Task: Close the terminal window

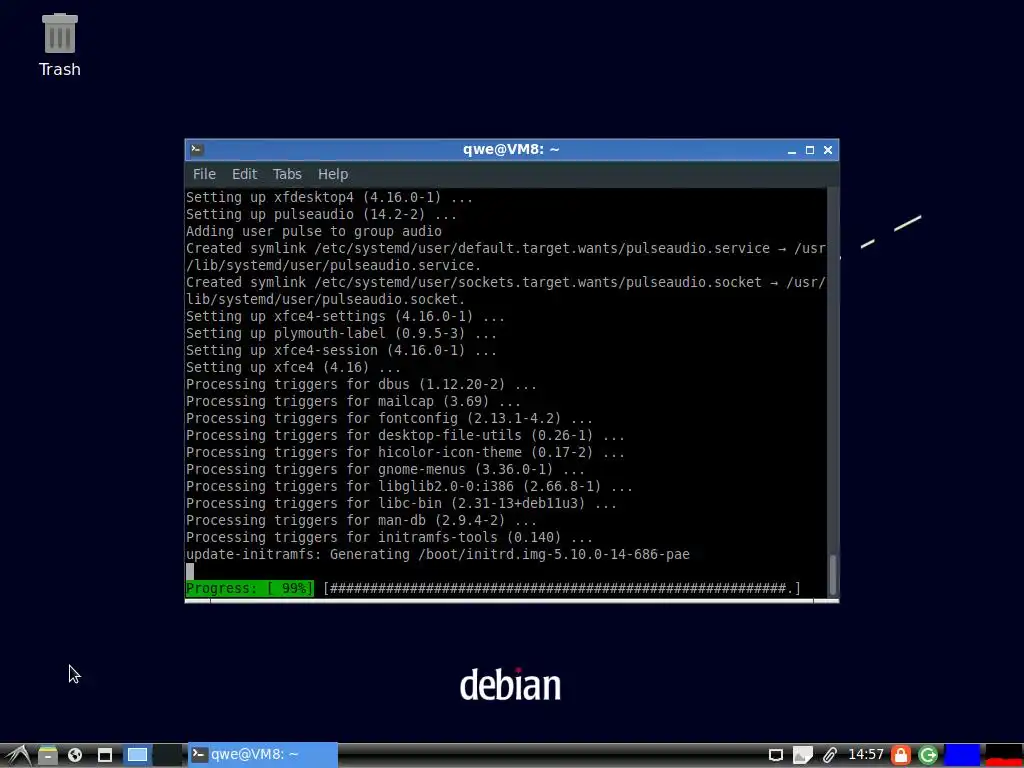Action: (827, 150)
